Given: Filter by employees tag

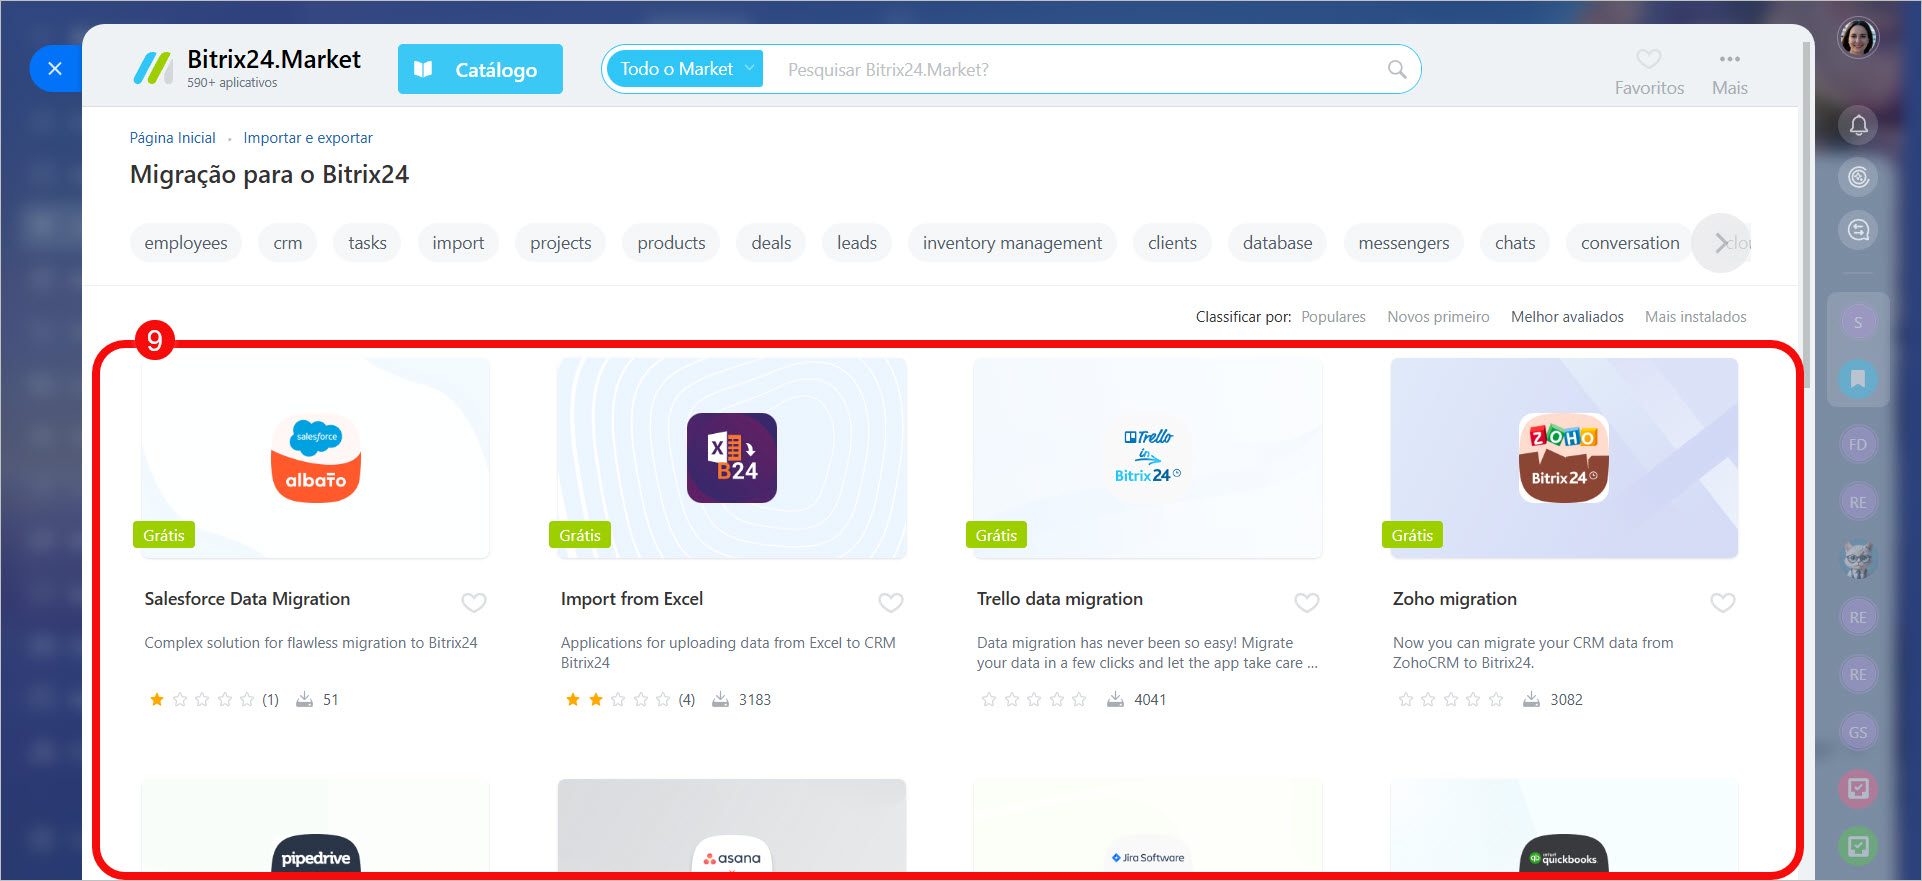Looking at the screenshot, I should coord(186,243).
